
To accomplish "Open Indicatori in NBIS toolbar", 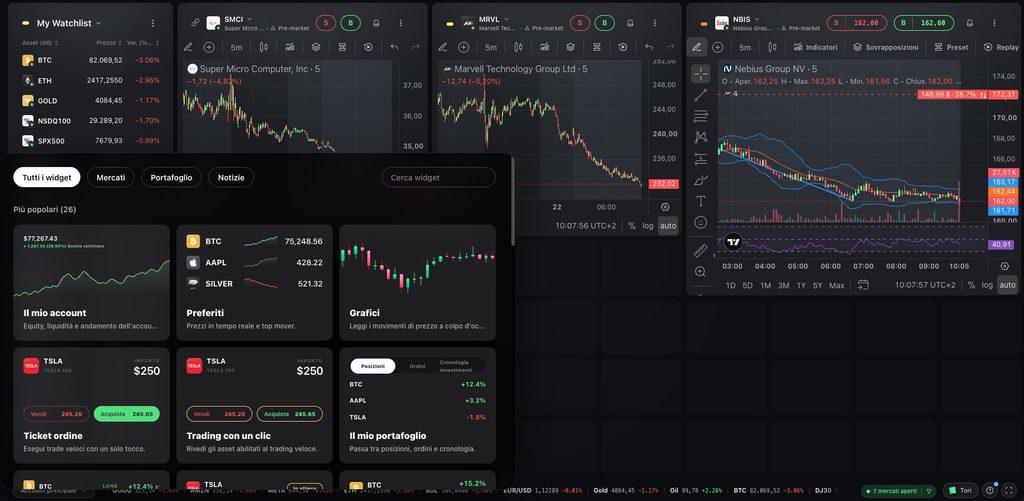I will coord(815,47).
